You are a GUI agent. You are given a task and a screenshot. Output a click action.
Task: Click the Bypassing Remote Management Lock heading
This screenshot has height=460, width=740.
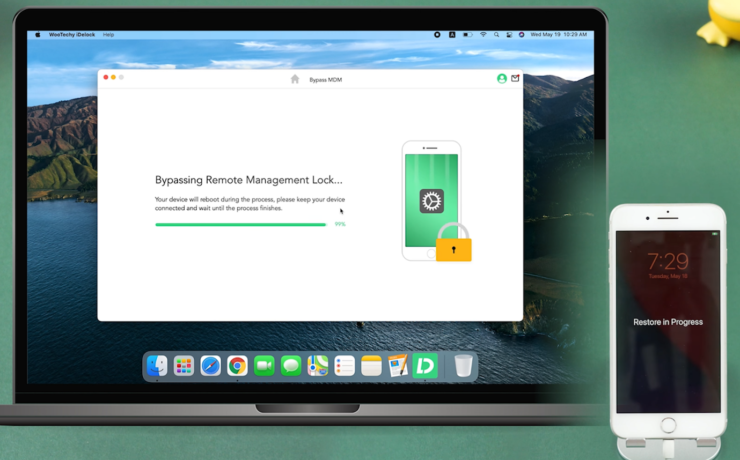coord(249,180)
